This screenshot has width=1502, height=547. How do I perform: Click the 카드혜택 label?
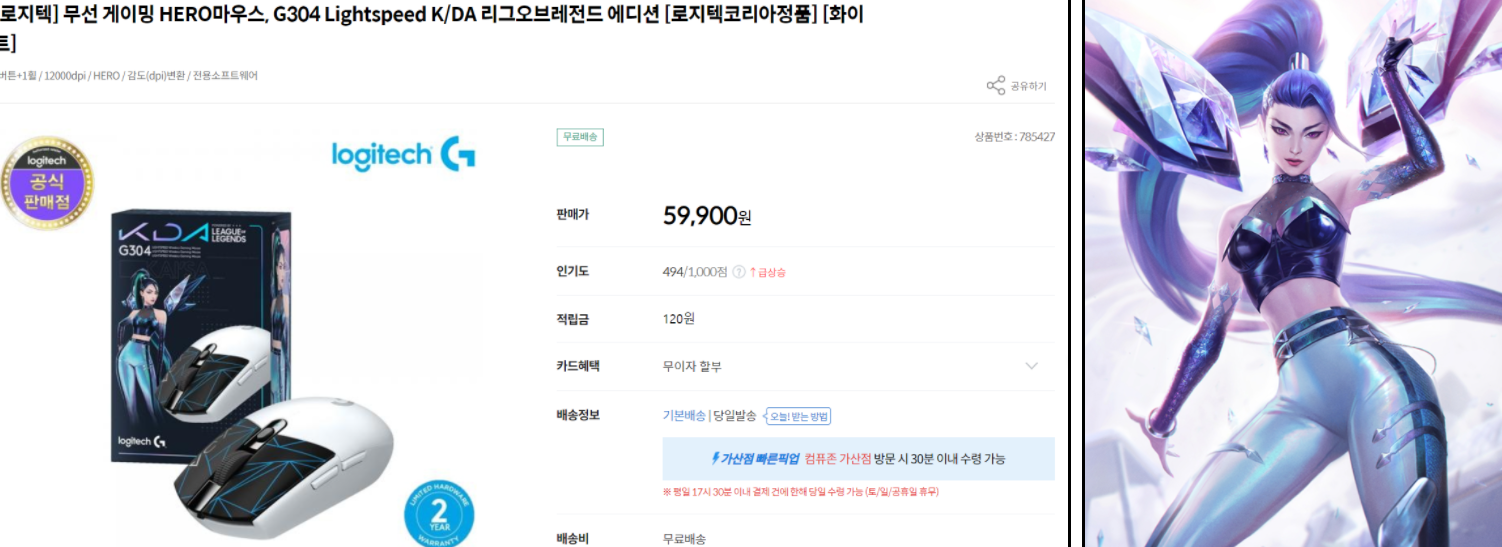click(x=578, y=366)
